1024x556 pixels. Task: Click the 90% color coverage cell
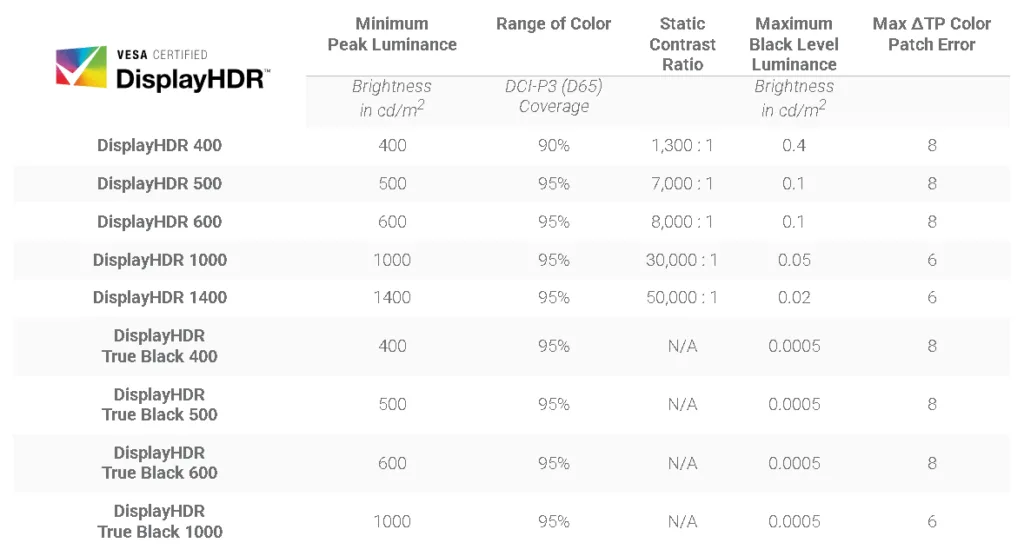(x=553, y=145)
